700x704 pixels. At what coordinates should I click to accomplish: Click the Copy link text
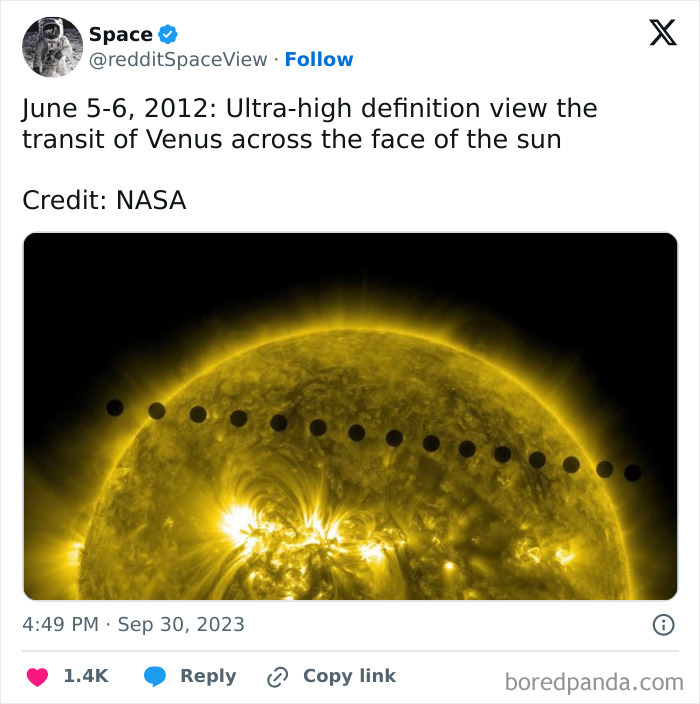click(349, 676)
